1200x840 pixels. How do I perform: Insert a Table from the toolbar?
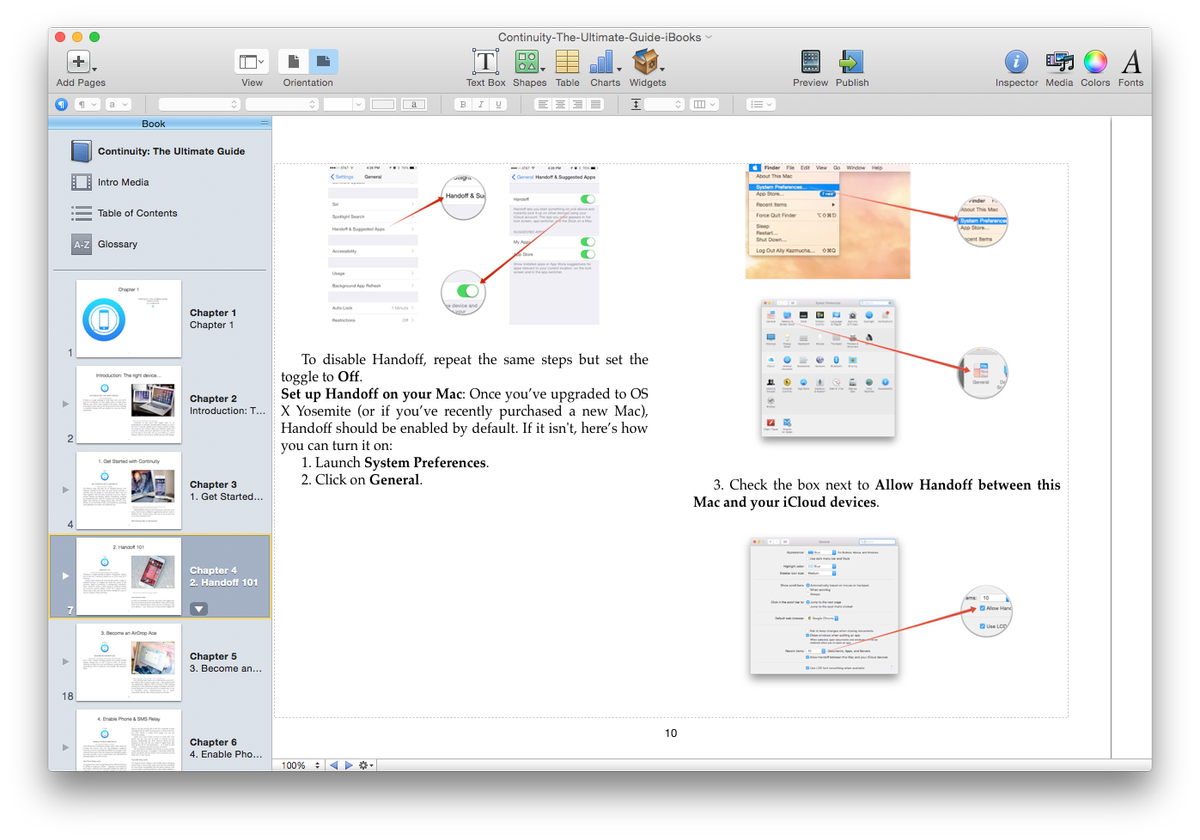click(567, 62)
